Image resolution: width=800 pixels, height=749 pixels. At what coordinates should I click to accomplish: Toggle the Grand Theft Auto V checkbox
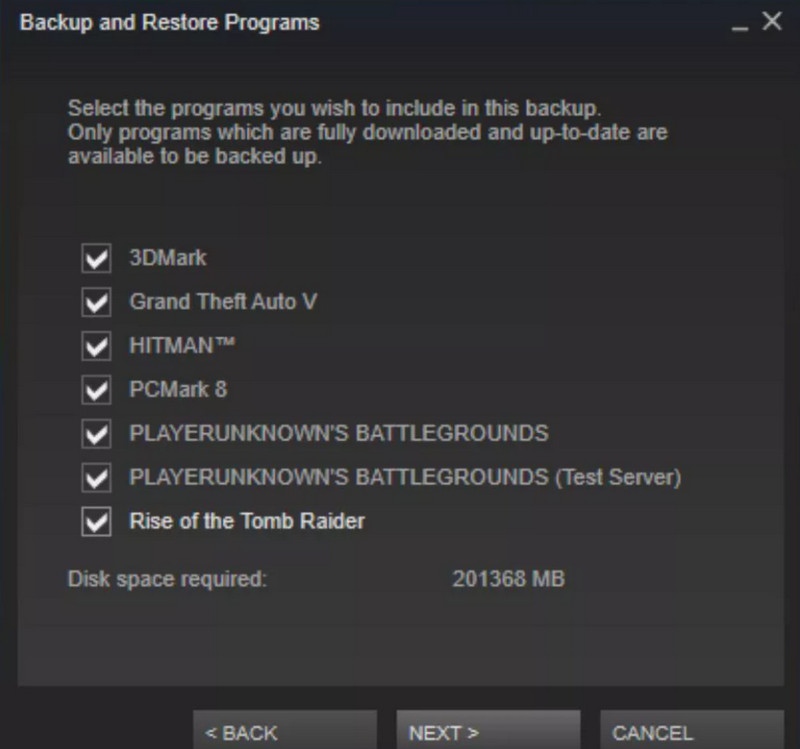tap(96, 302)
